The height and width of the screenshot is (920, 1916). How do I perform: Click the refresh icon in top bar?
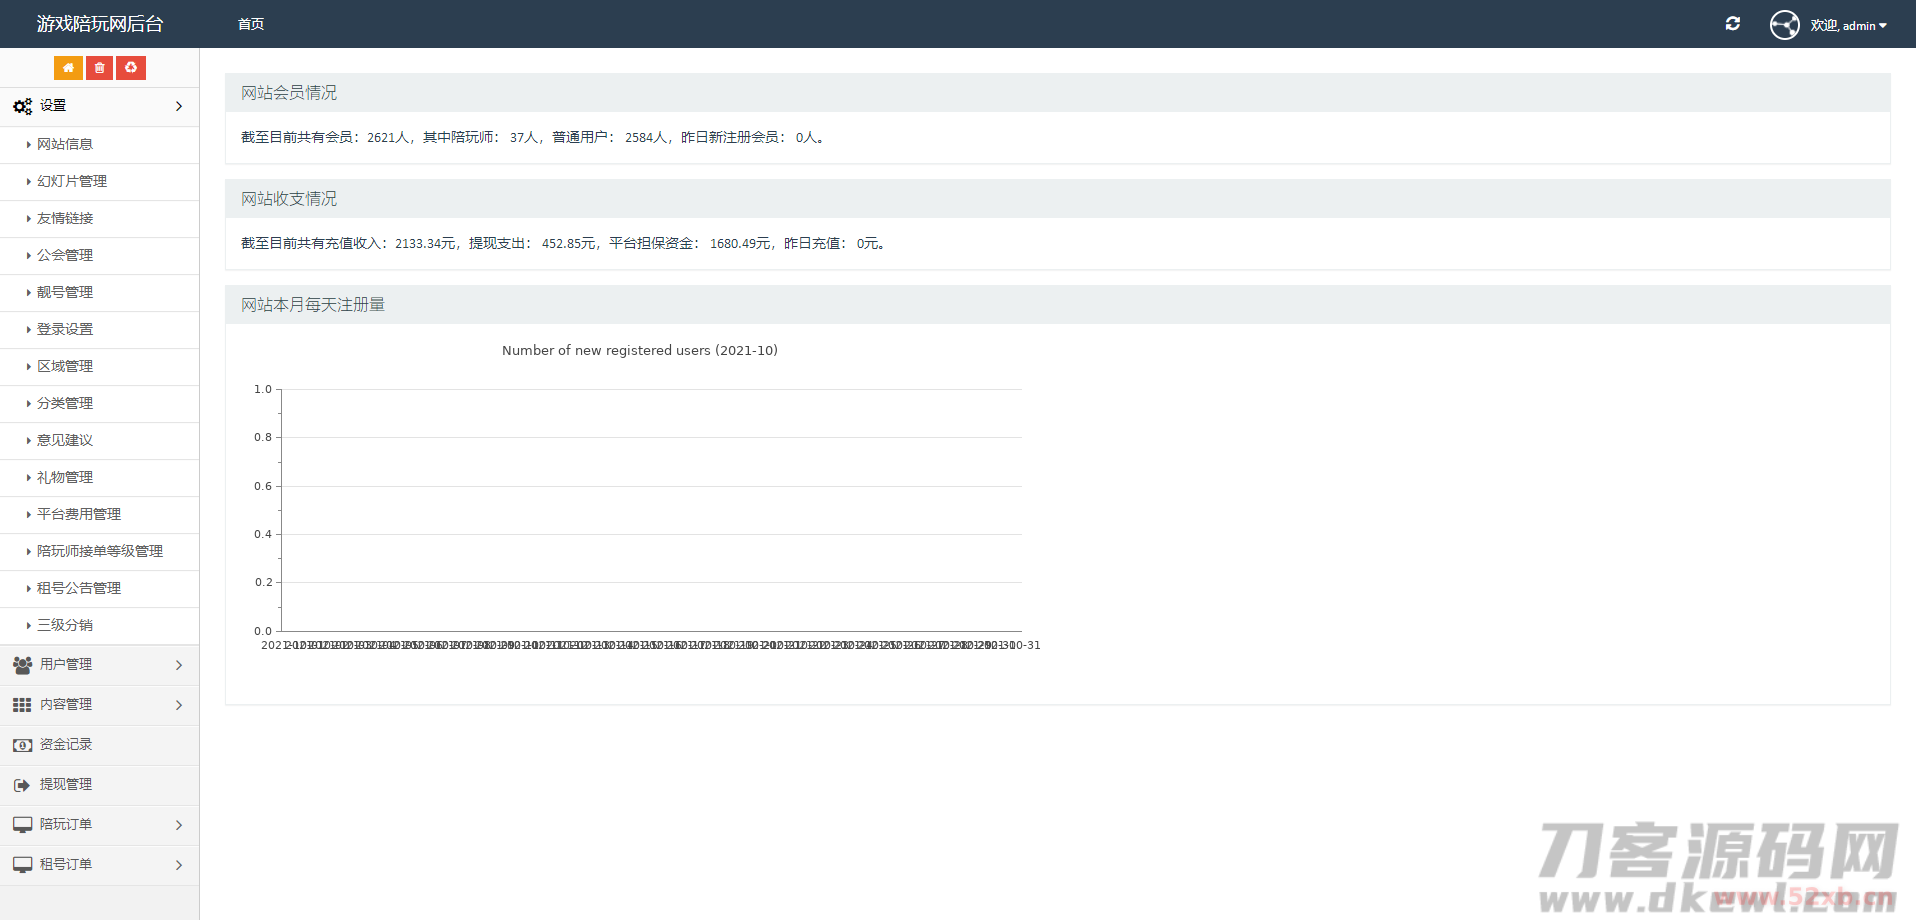pos(1733,24)
